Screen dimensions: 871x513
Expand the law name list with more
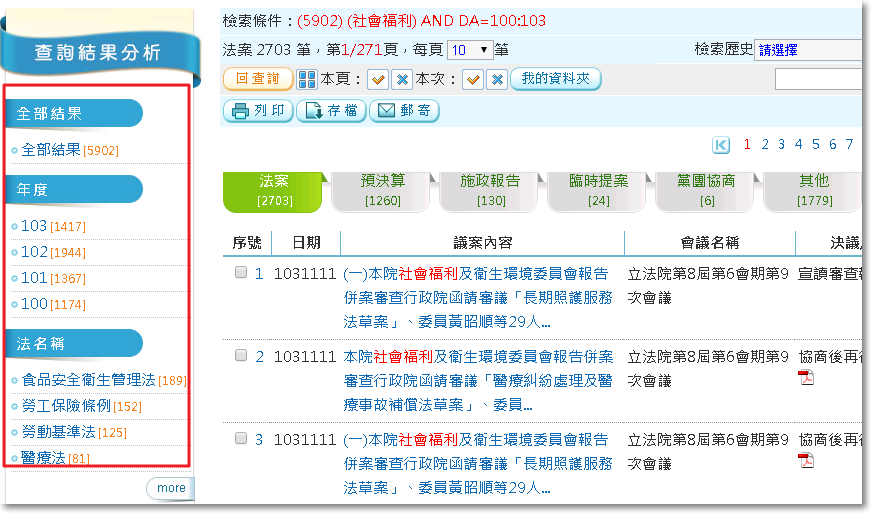click(x=171, y=488)
